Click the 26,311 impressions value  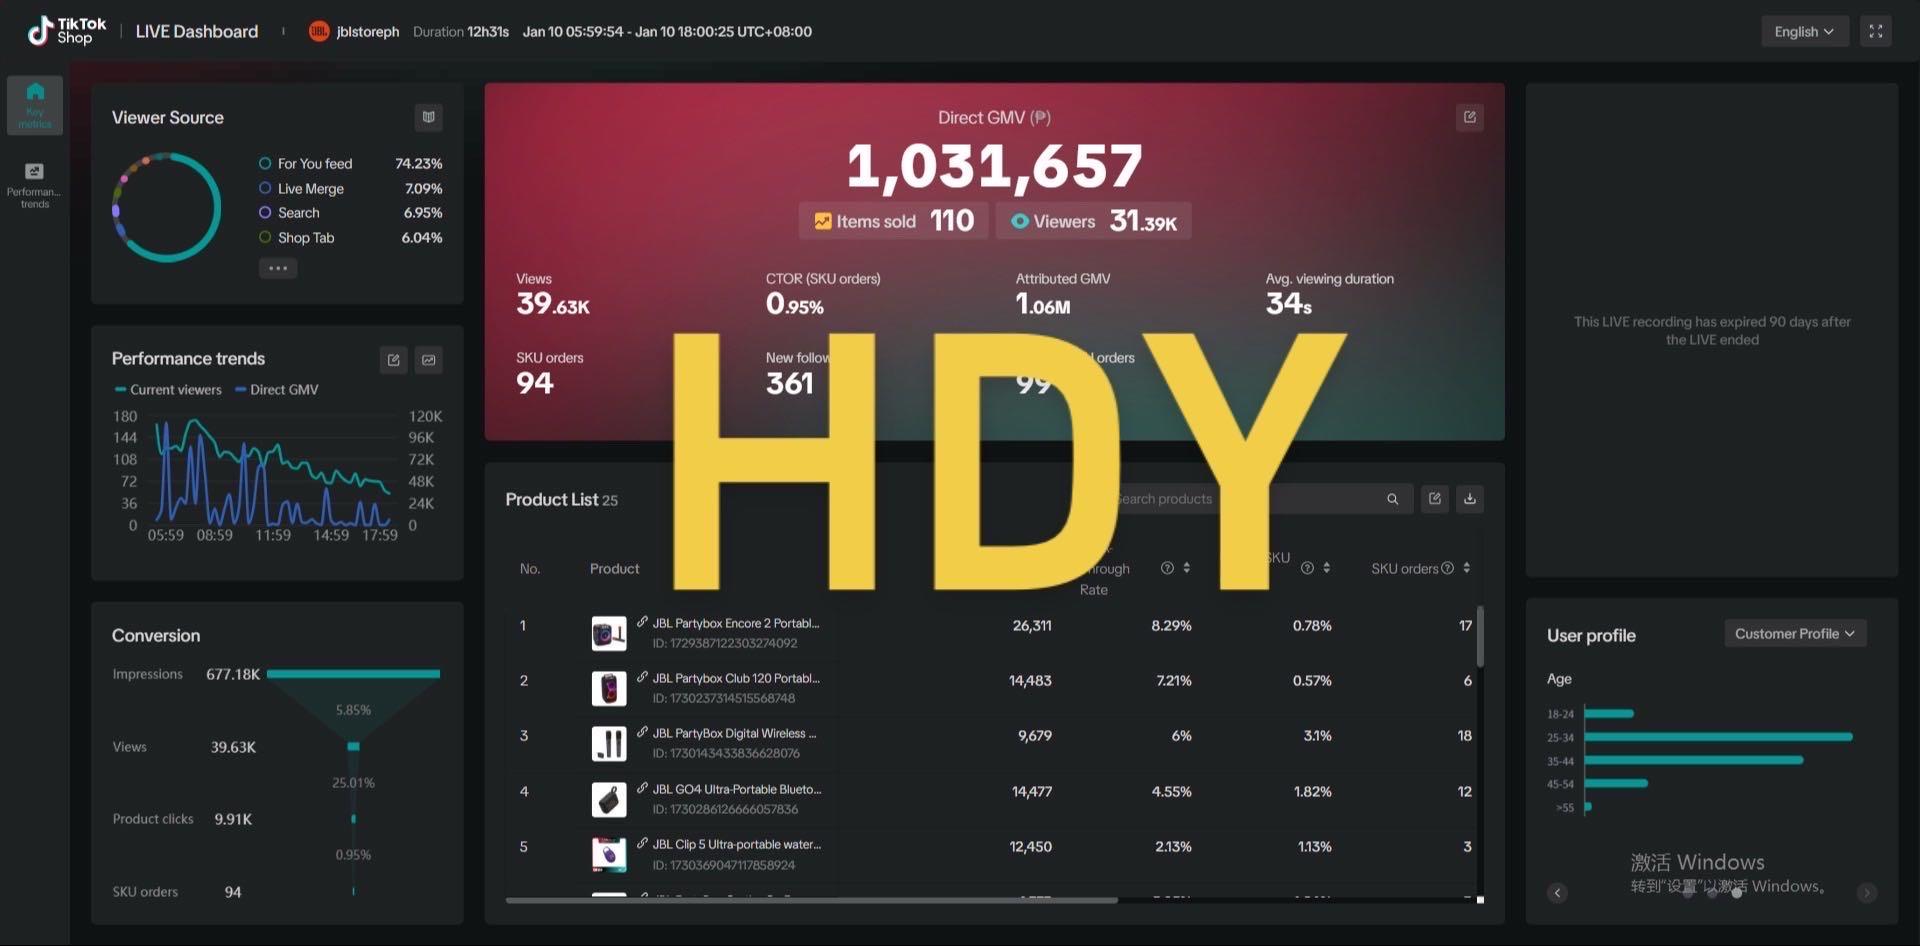(1032, 625)
